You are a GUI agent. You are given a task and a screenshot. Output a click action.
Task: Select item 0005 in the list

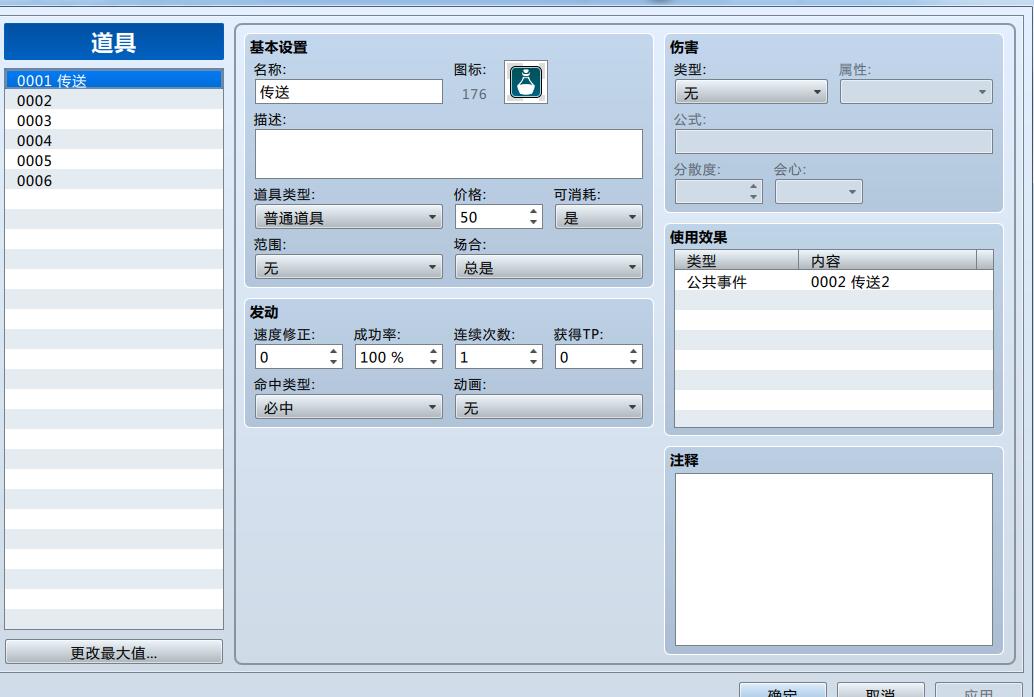point(113,160)
